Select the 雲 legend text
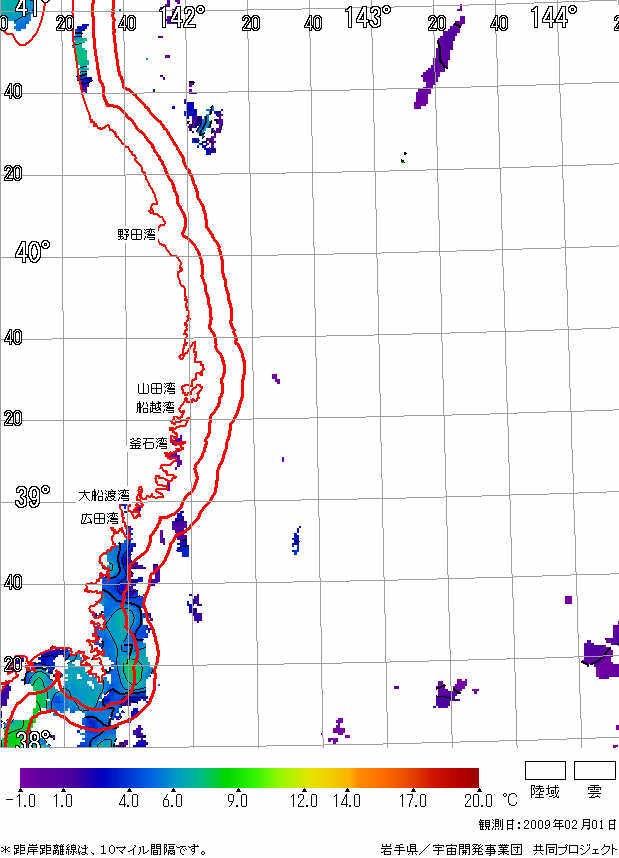This screenshot has height=858, width=619. pos(594,792)
